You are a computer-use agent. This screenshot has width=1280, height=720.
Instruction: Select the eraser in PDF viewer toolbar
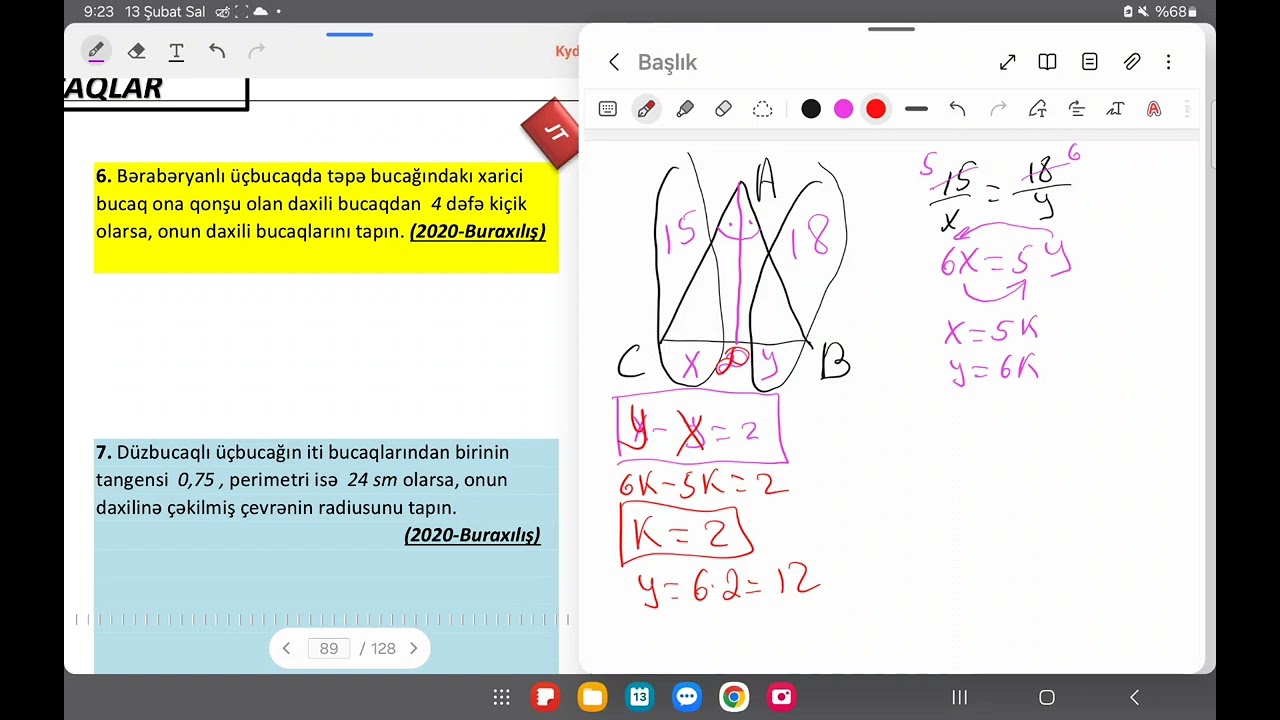click(136, 51)
